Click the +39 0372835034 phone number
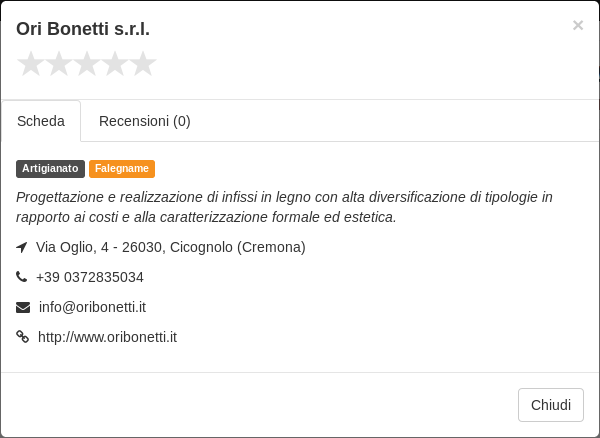This screenshot has height=438, width=600. 90,277
